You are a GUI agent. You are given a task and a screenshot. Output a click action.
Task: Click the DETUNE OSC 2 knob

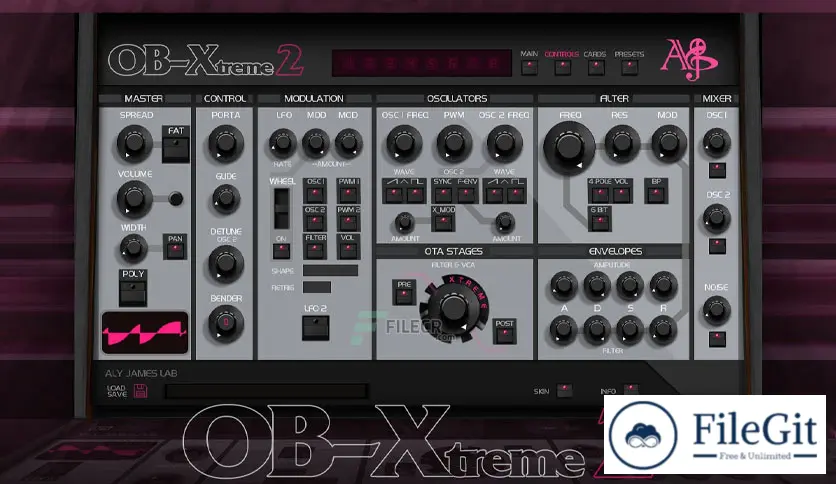pos(226,263)
